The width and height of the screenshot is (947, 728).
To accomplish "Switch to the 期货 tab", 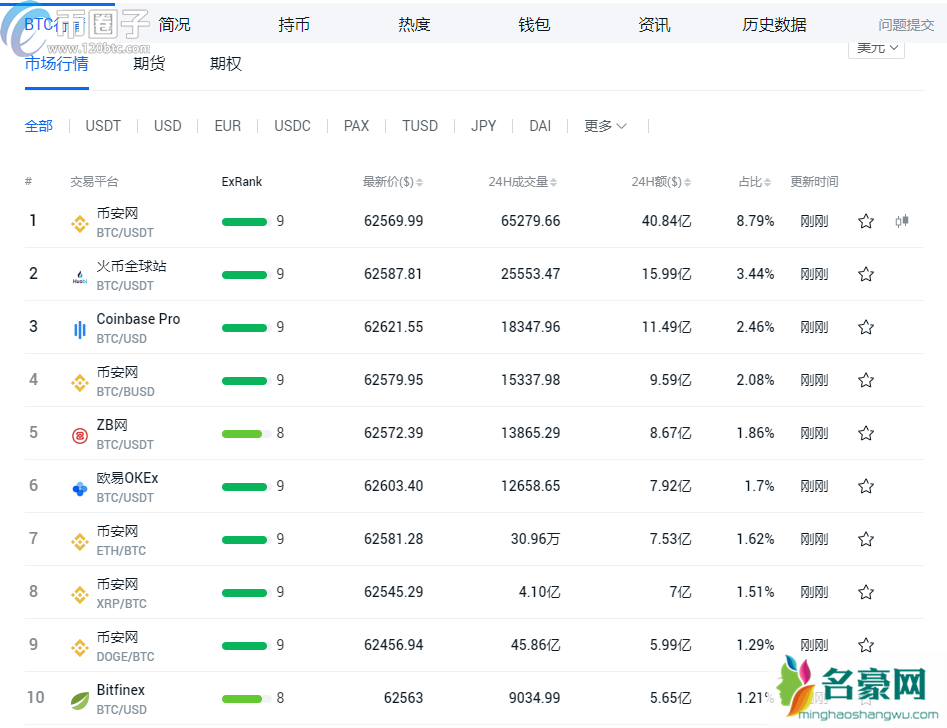I will 149,64.
